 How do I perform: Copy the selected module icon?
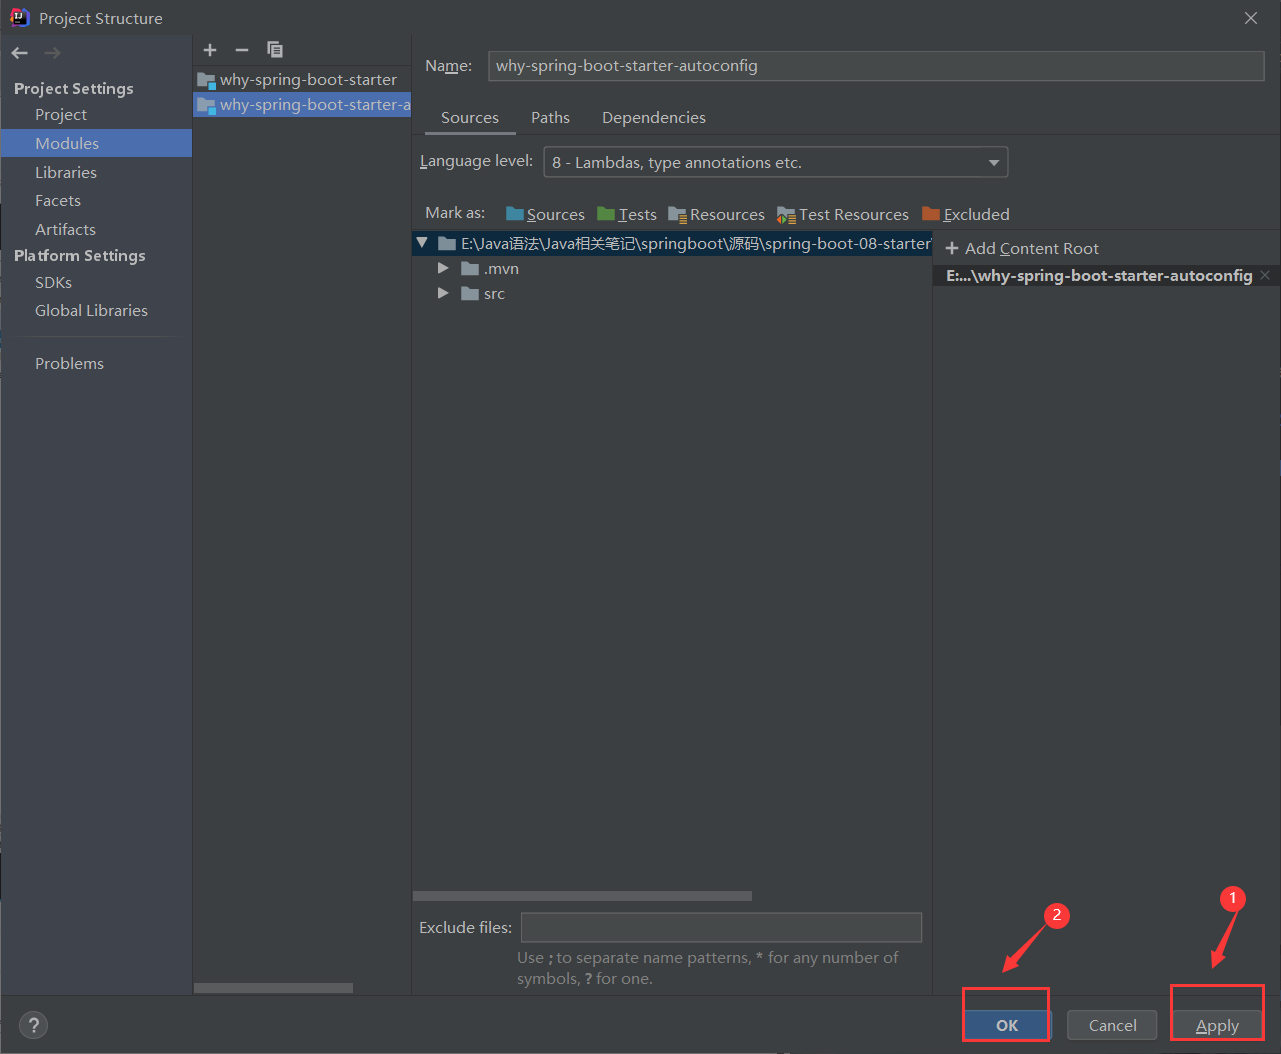pyautogui.click(x=275, y=50)
